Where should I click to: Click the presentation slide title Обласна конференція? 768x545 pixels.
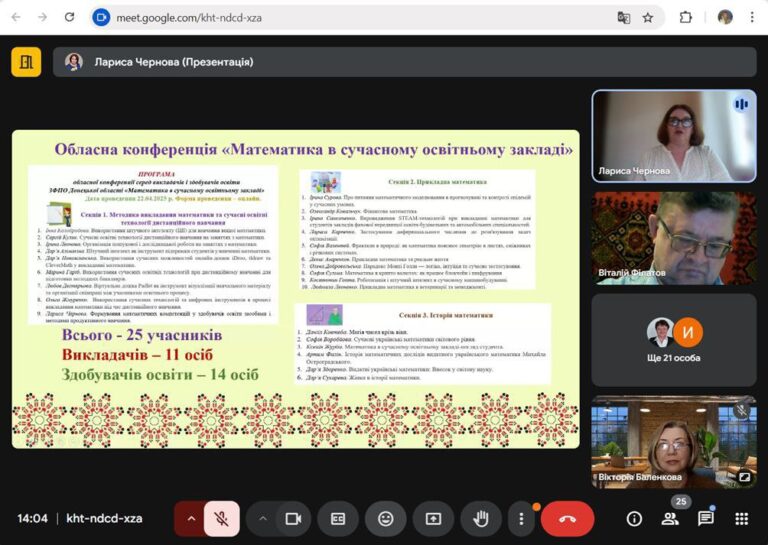(313, 149)
